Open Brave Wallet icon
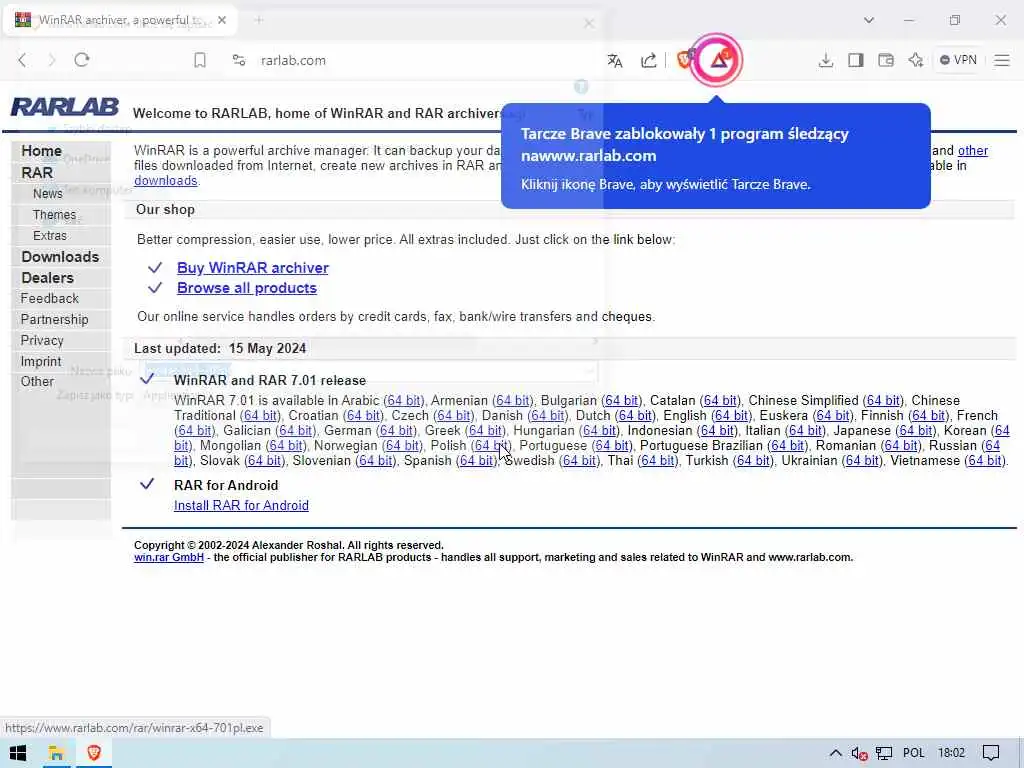The width and height of the screenshot is (1024, 768). (x=886, y=60)
